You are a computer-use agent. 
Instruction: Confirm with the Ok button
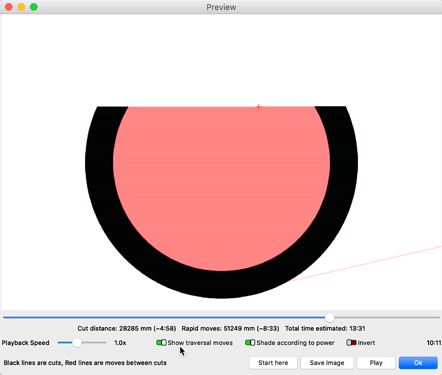click(418, 363)
